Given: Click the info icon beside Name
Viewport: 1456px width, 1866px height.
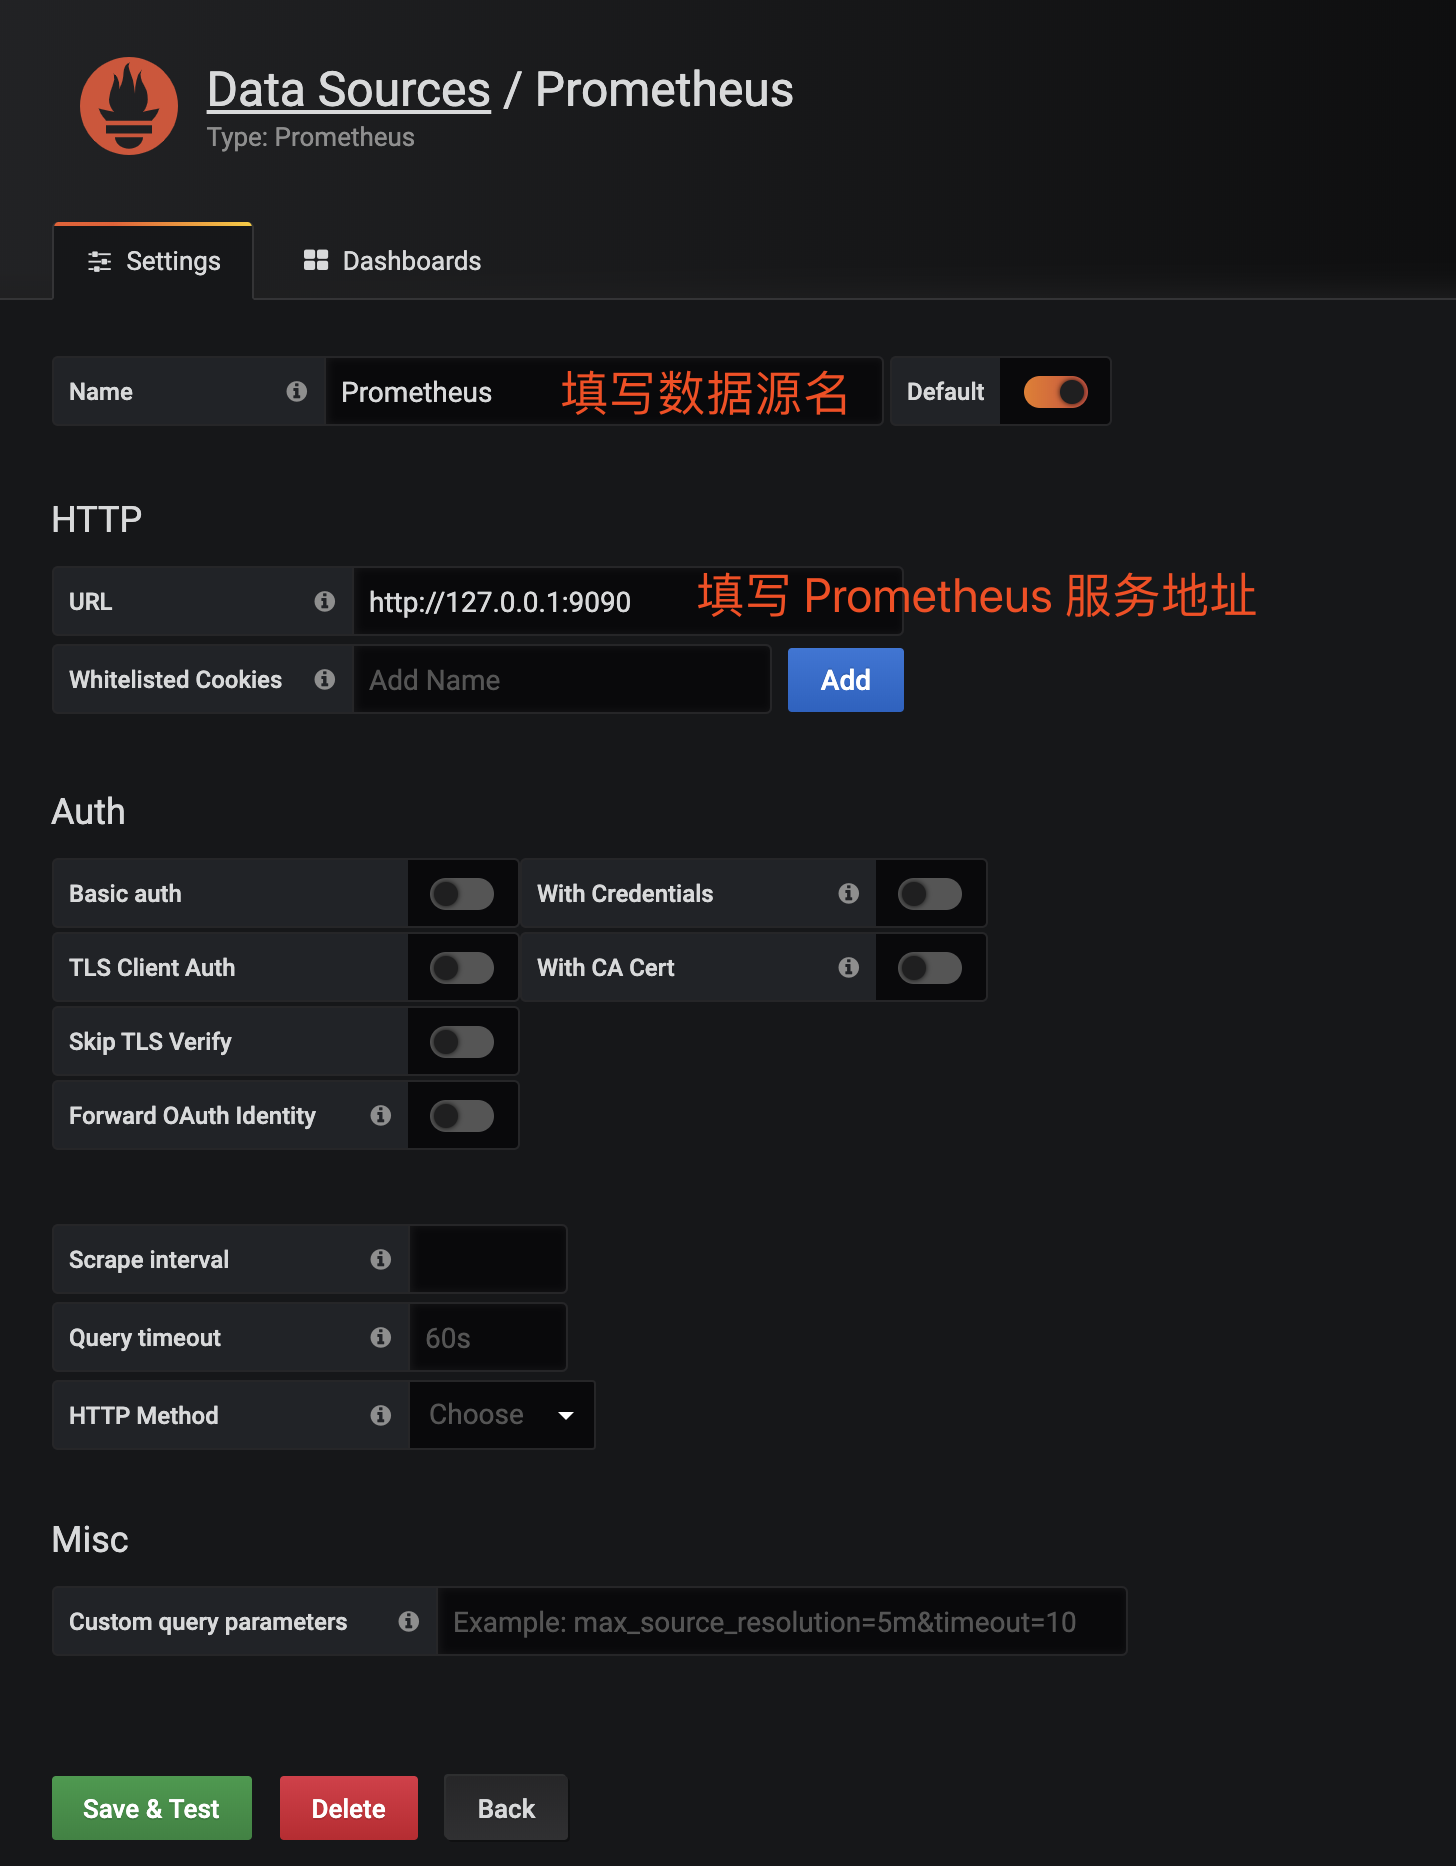Looking at the screenshot, I should click(x=296, y=391).
